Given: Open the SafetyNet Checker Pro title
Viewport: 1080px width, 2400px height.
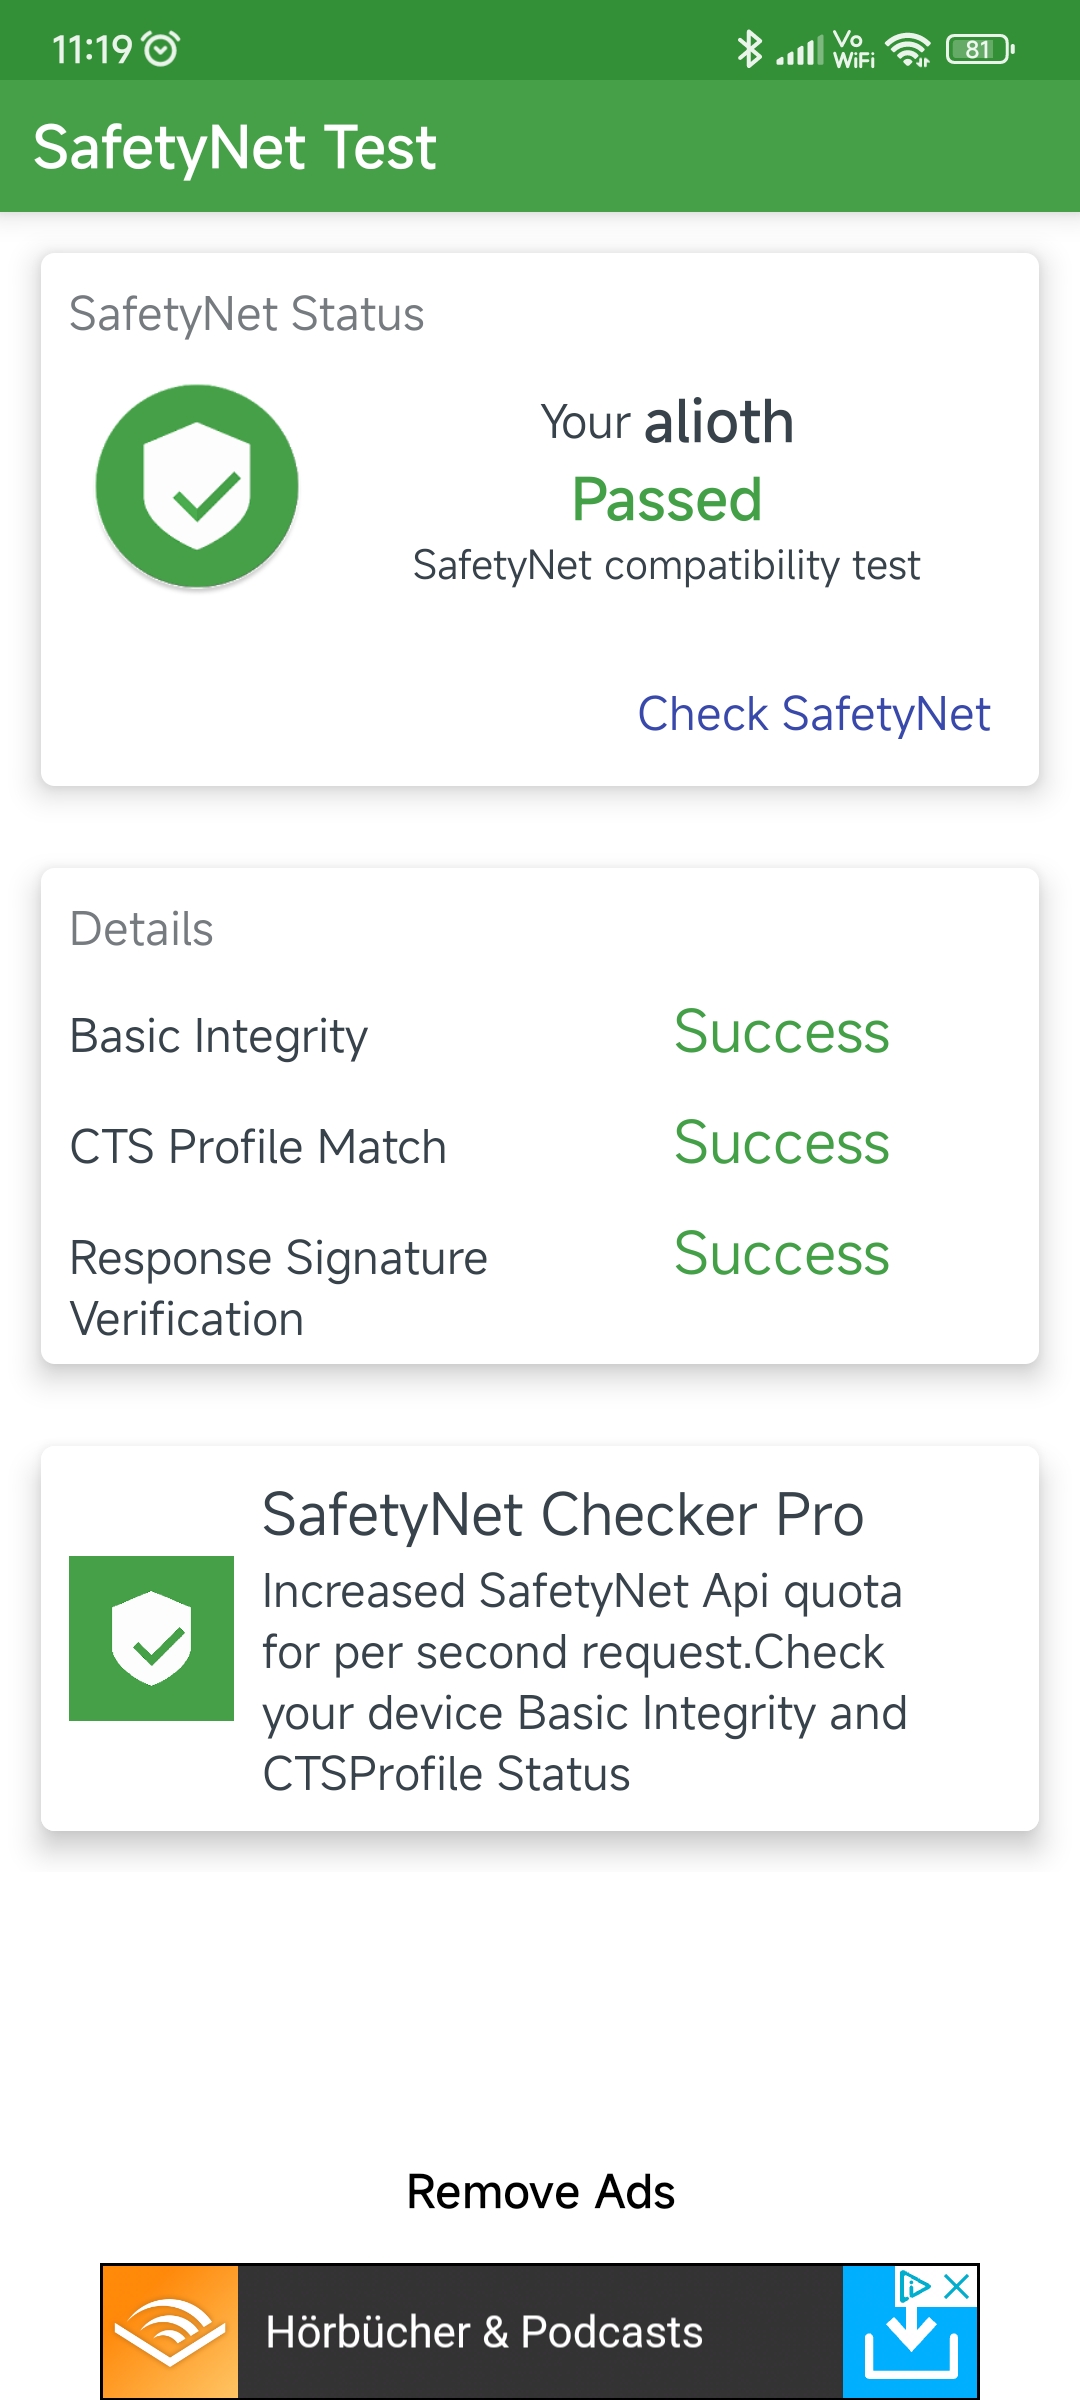Looking at the screenshot, I should (x=563, y=1514).
